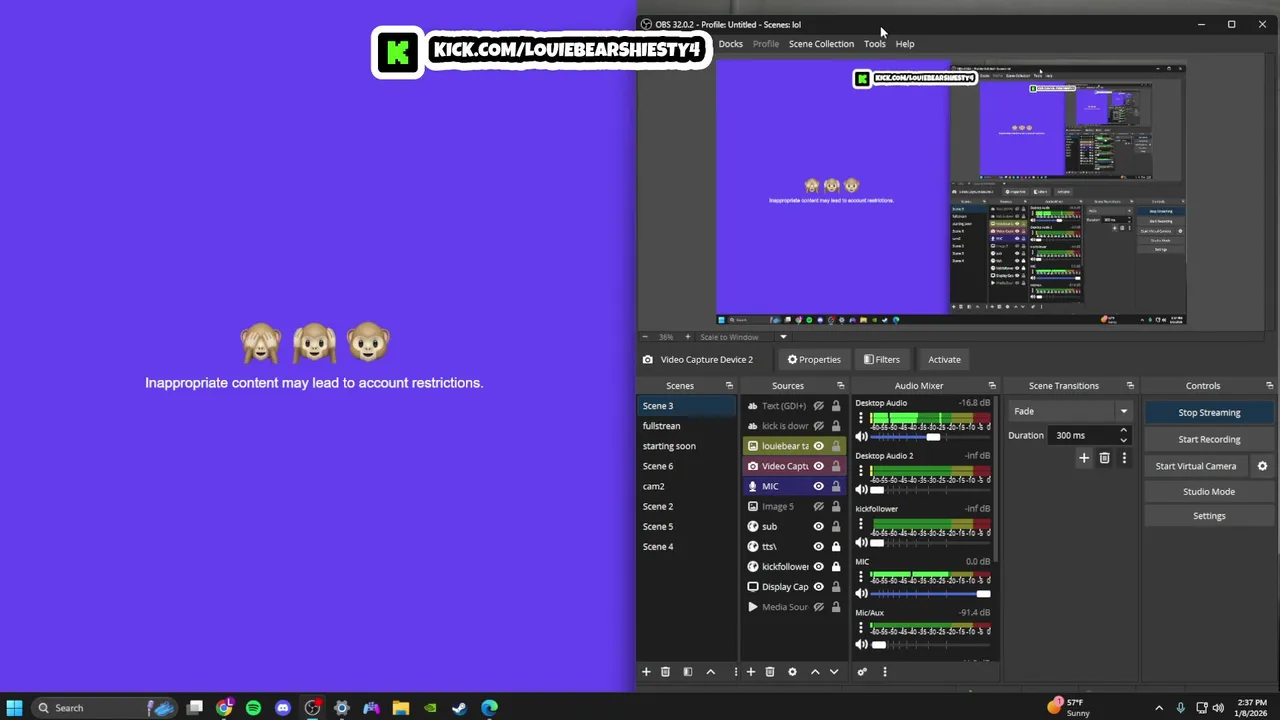1280x720 pixels.
Task: Open Desktop Audio three-dot options
Action: (861, 418)
